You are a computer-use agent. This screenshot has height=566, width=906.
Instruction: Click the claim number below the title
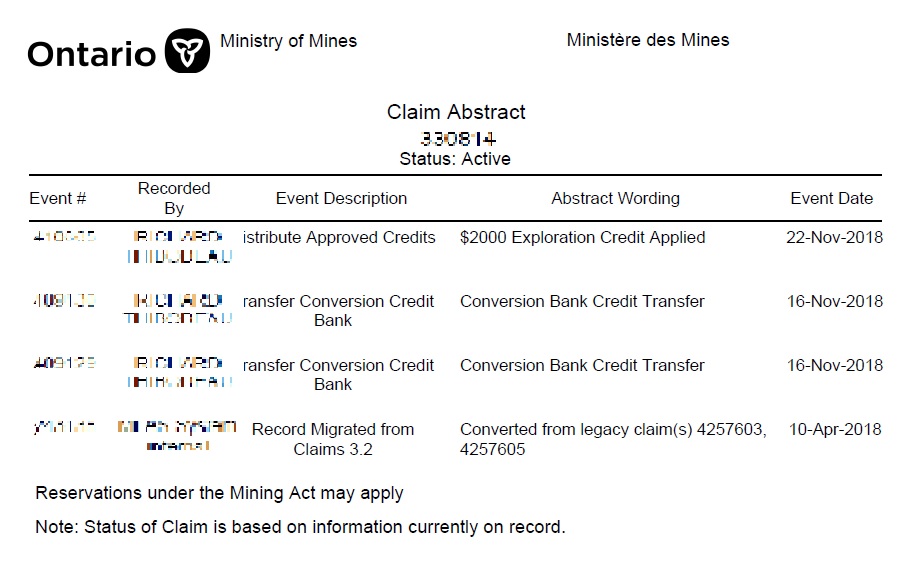point(458,138)
